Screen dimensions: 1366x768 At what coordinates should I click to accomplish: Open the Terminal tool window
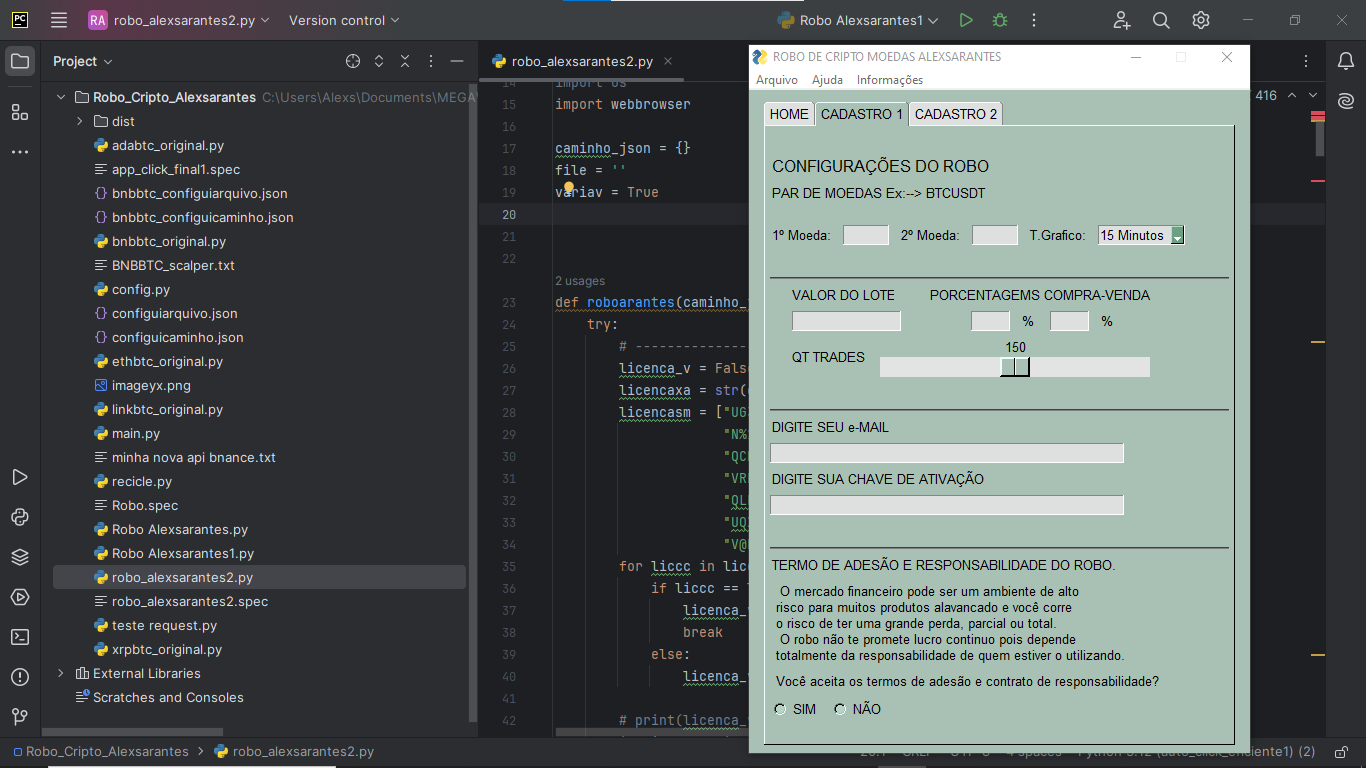[20, 637]
